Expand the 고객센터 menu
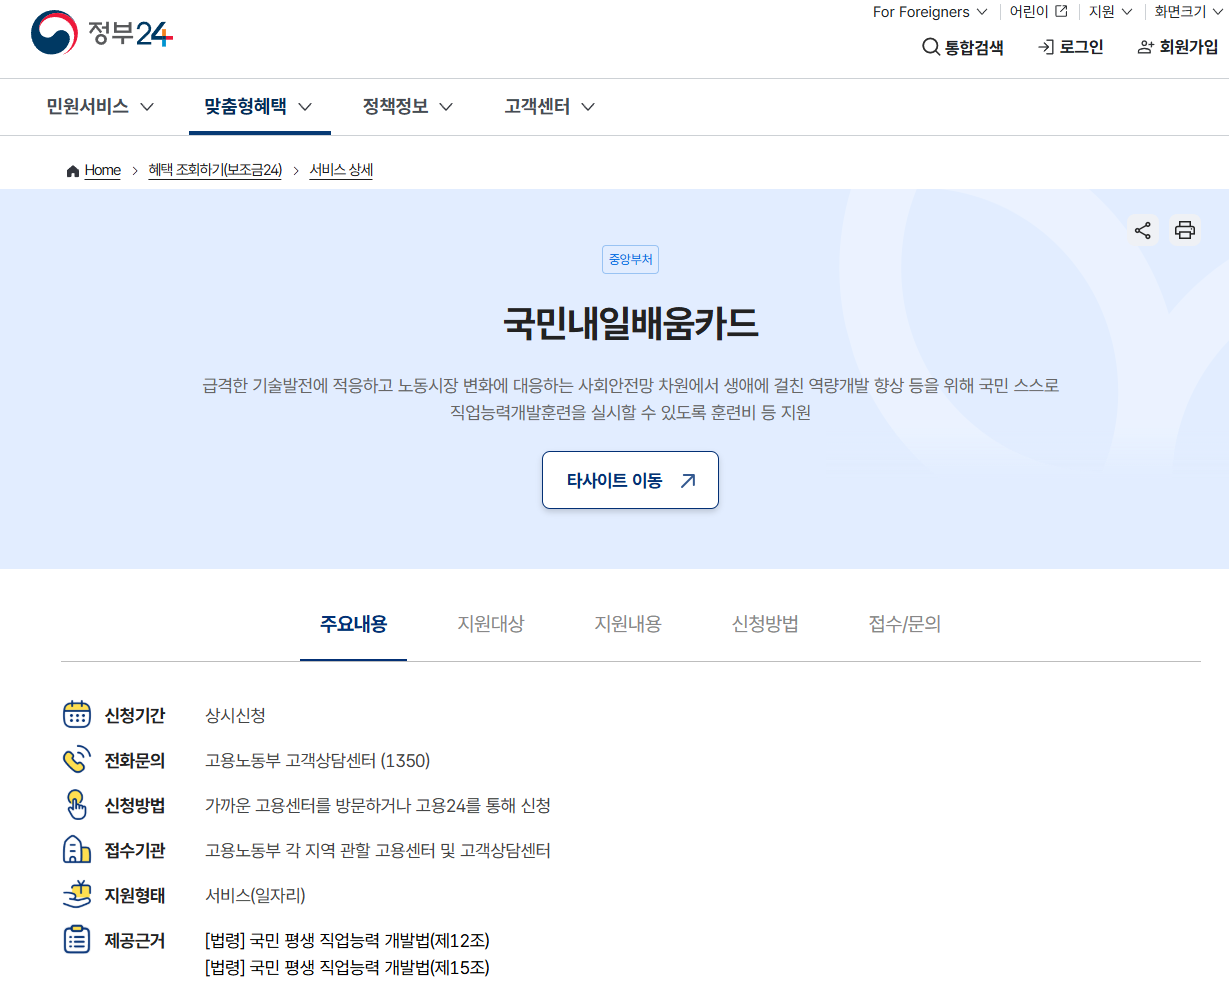The image size is (1229, 1003). pyautogui.click(x=550, y=106)
